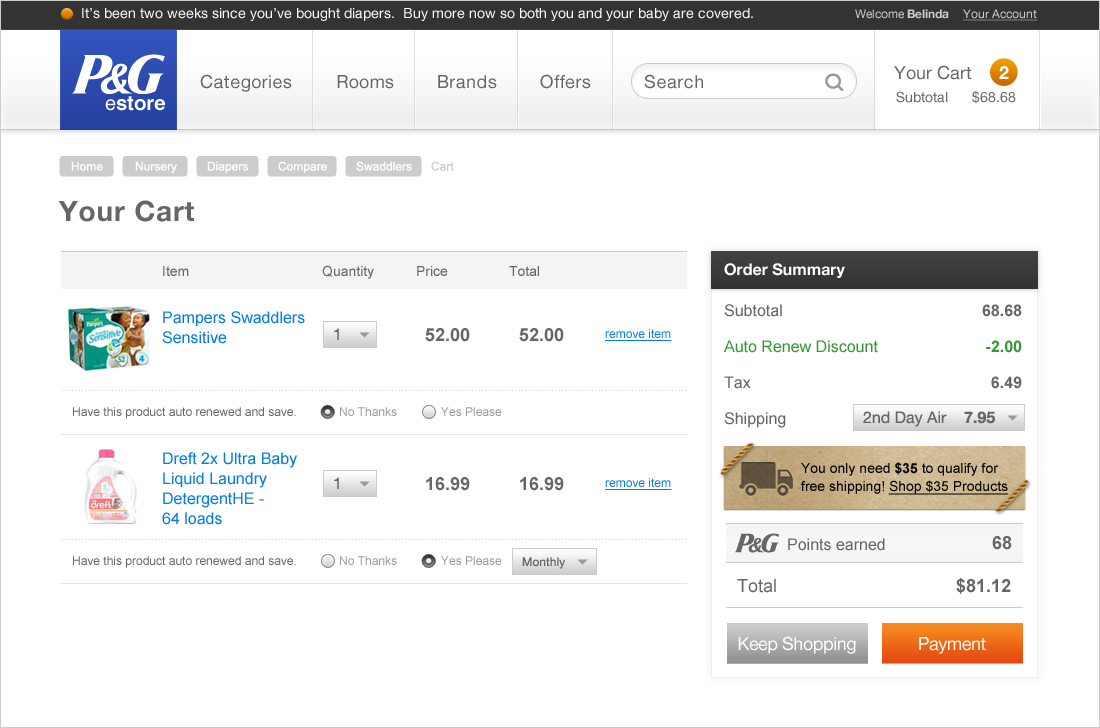
Task: Go to Diapers breadcrumb
Action: 227,166
